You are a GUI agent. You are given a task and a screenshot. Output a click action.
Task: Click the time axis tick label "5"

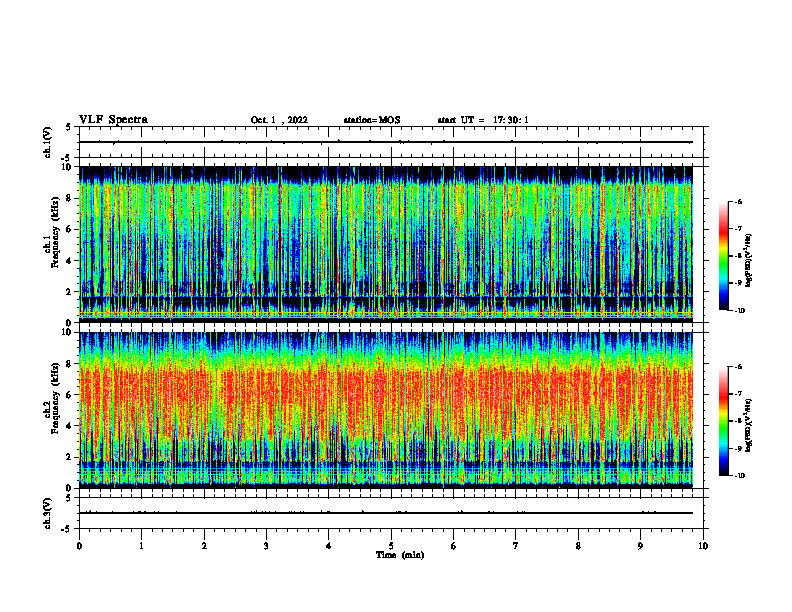pos(391,546)
